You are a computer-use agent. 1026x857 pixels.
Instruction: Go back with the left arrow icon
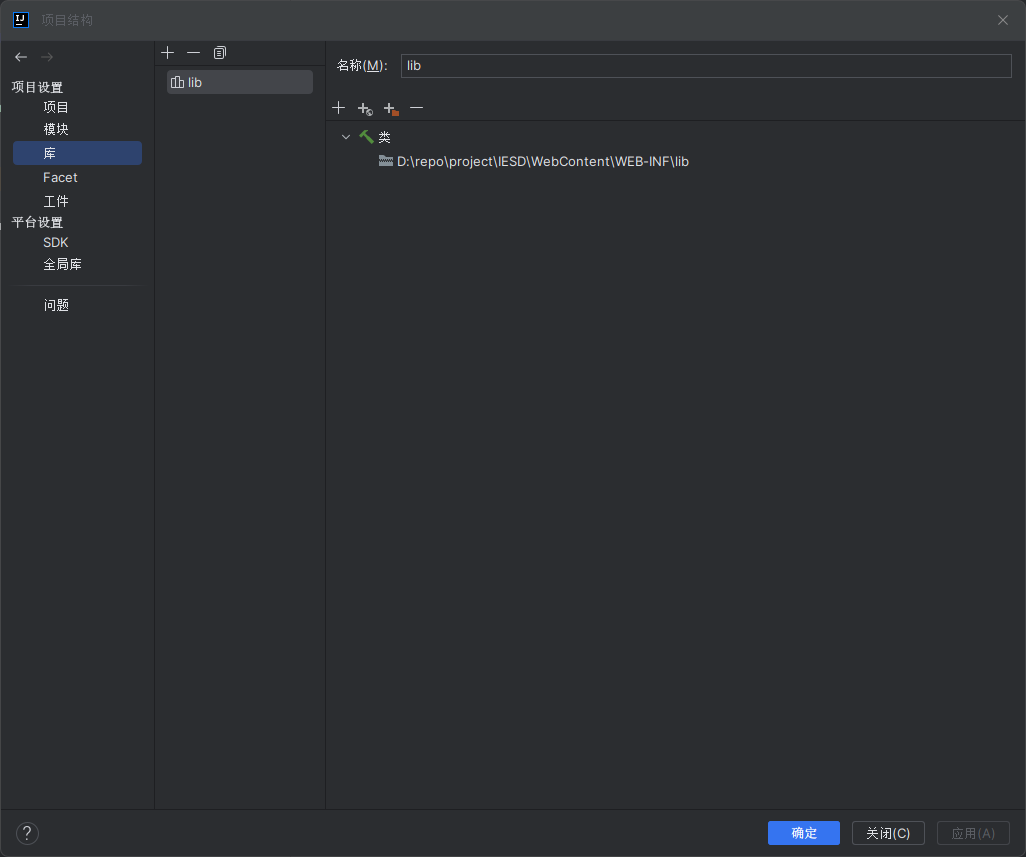pyautogui.click(x=21, y=57)
